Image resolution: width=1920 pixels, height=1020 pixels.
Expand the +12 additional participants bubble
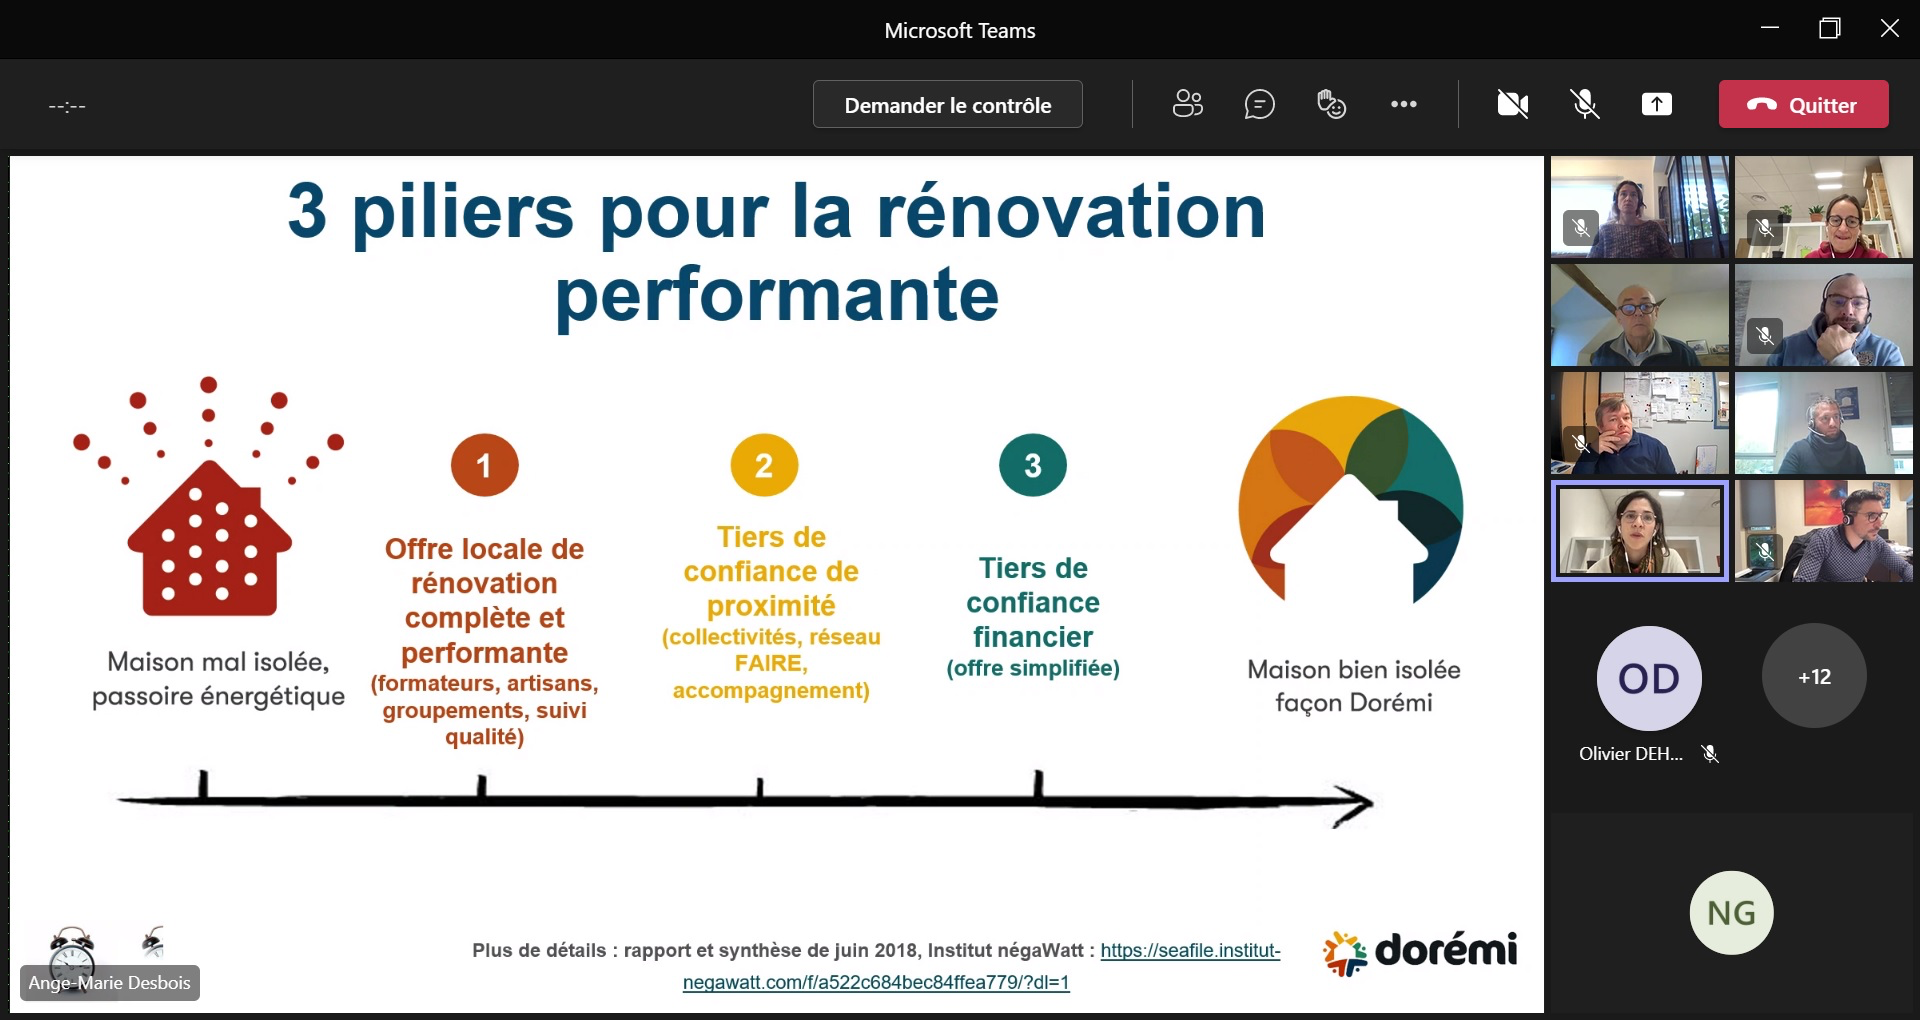click(x=1813, y=677)
